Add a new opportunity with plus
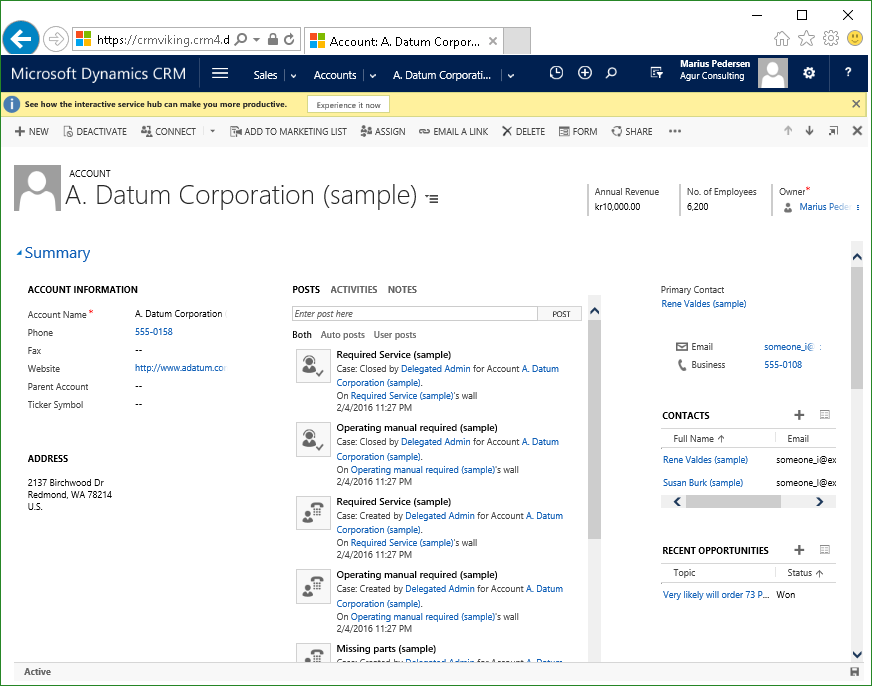This screenshot has width=872, height=686. coord(799,550)
